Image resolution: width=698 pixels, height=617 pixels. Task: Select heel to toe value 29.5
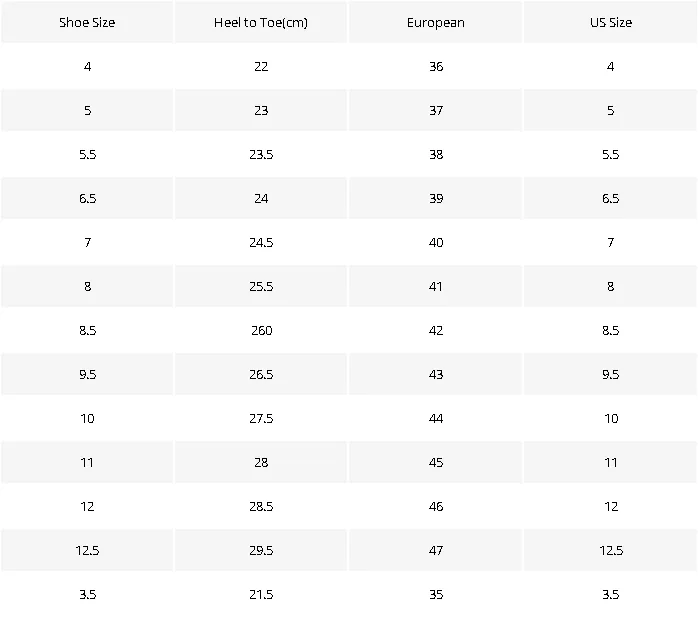click(x=261, y=551)
